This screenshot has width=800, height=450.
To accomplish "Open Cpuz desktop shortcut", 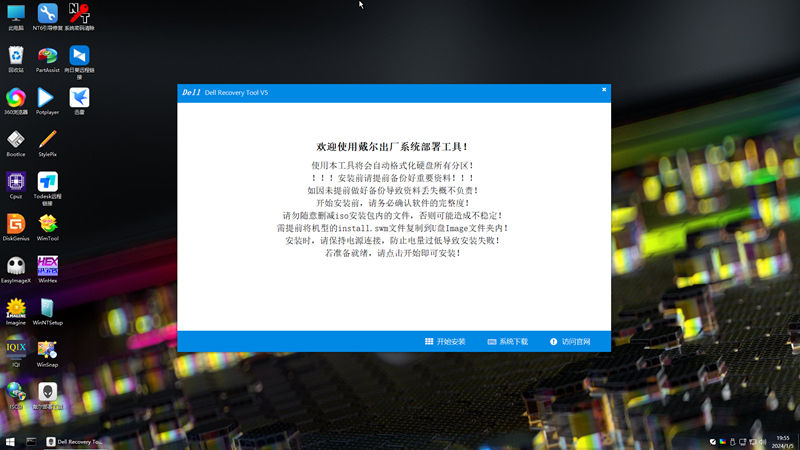I will click(16, 185).
